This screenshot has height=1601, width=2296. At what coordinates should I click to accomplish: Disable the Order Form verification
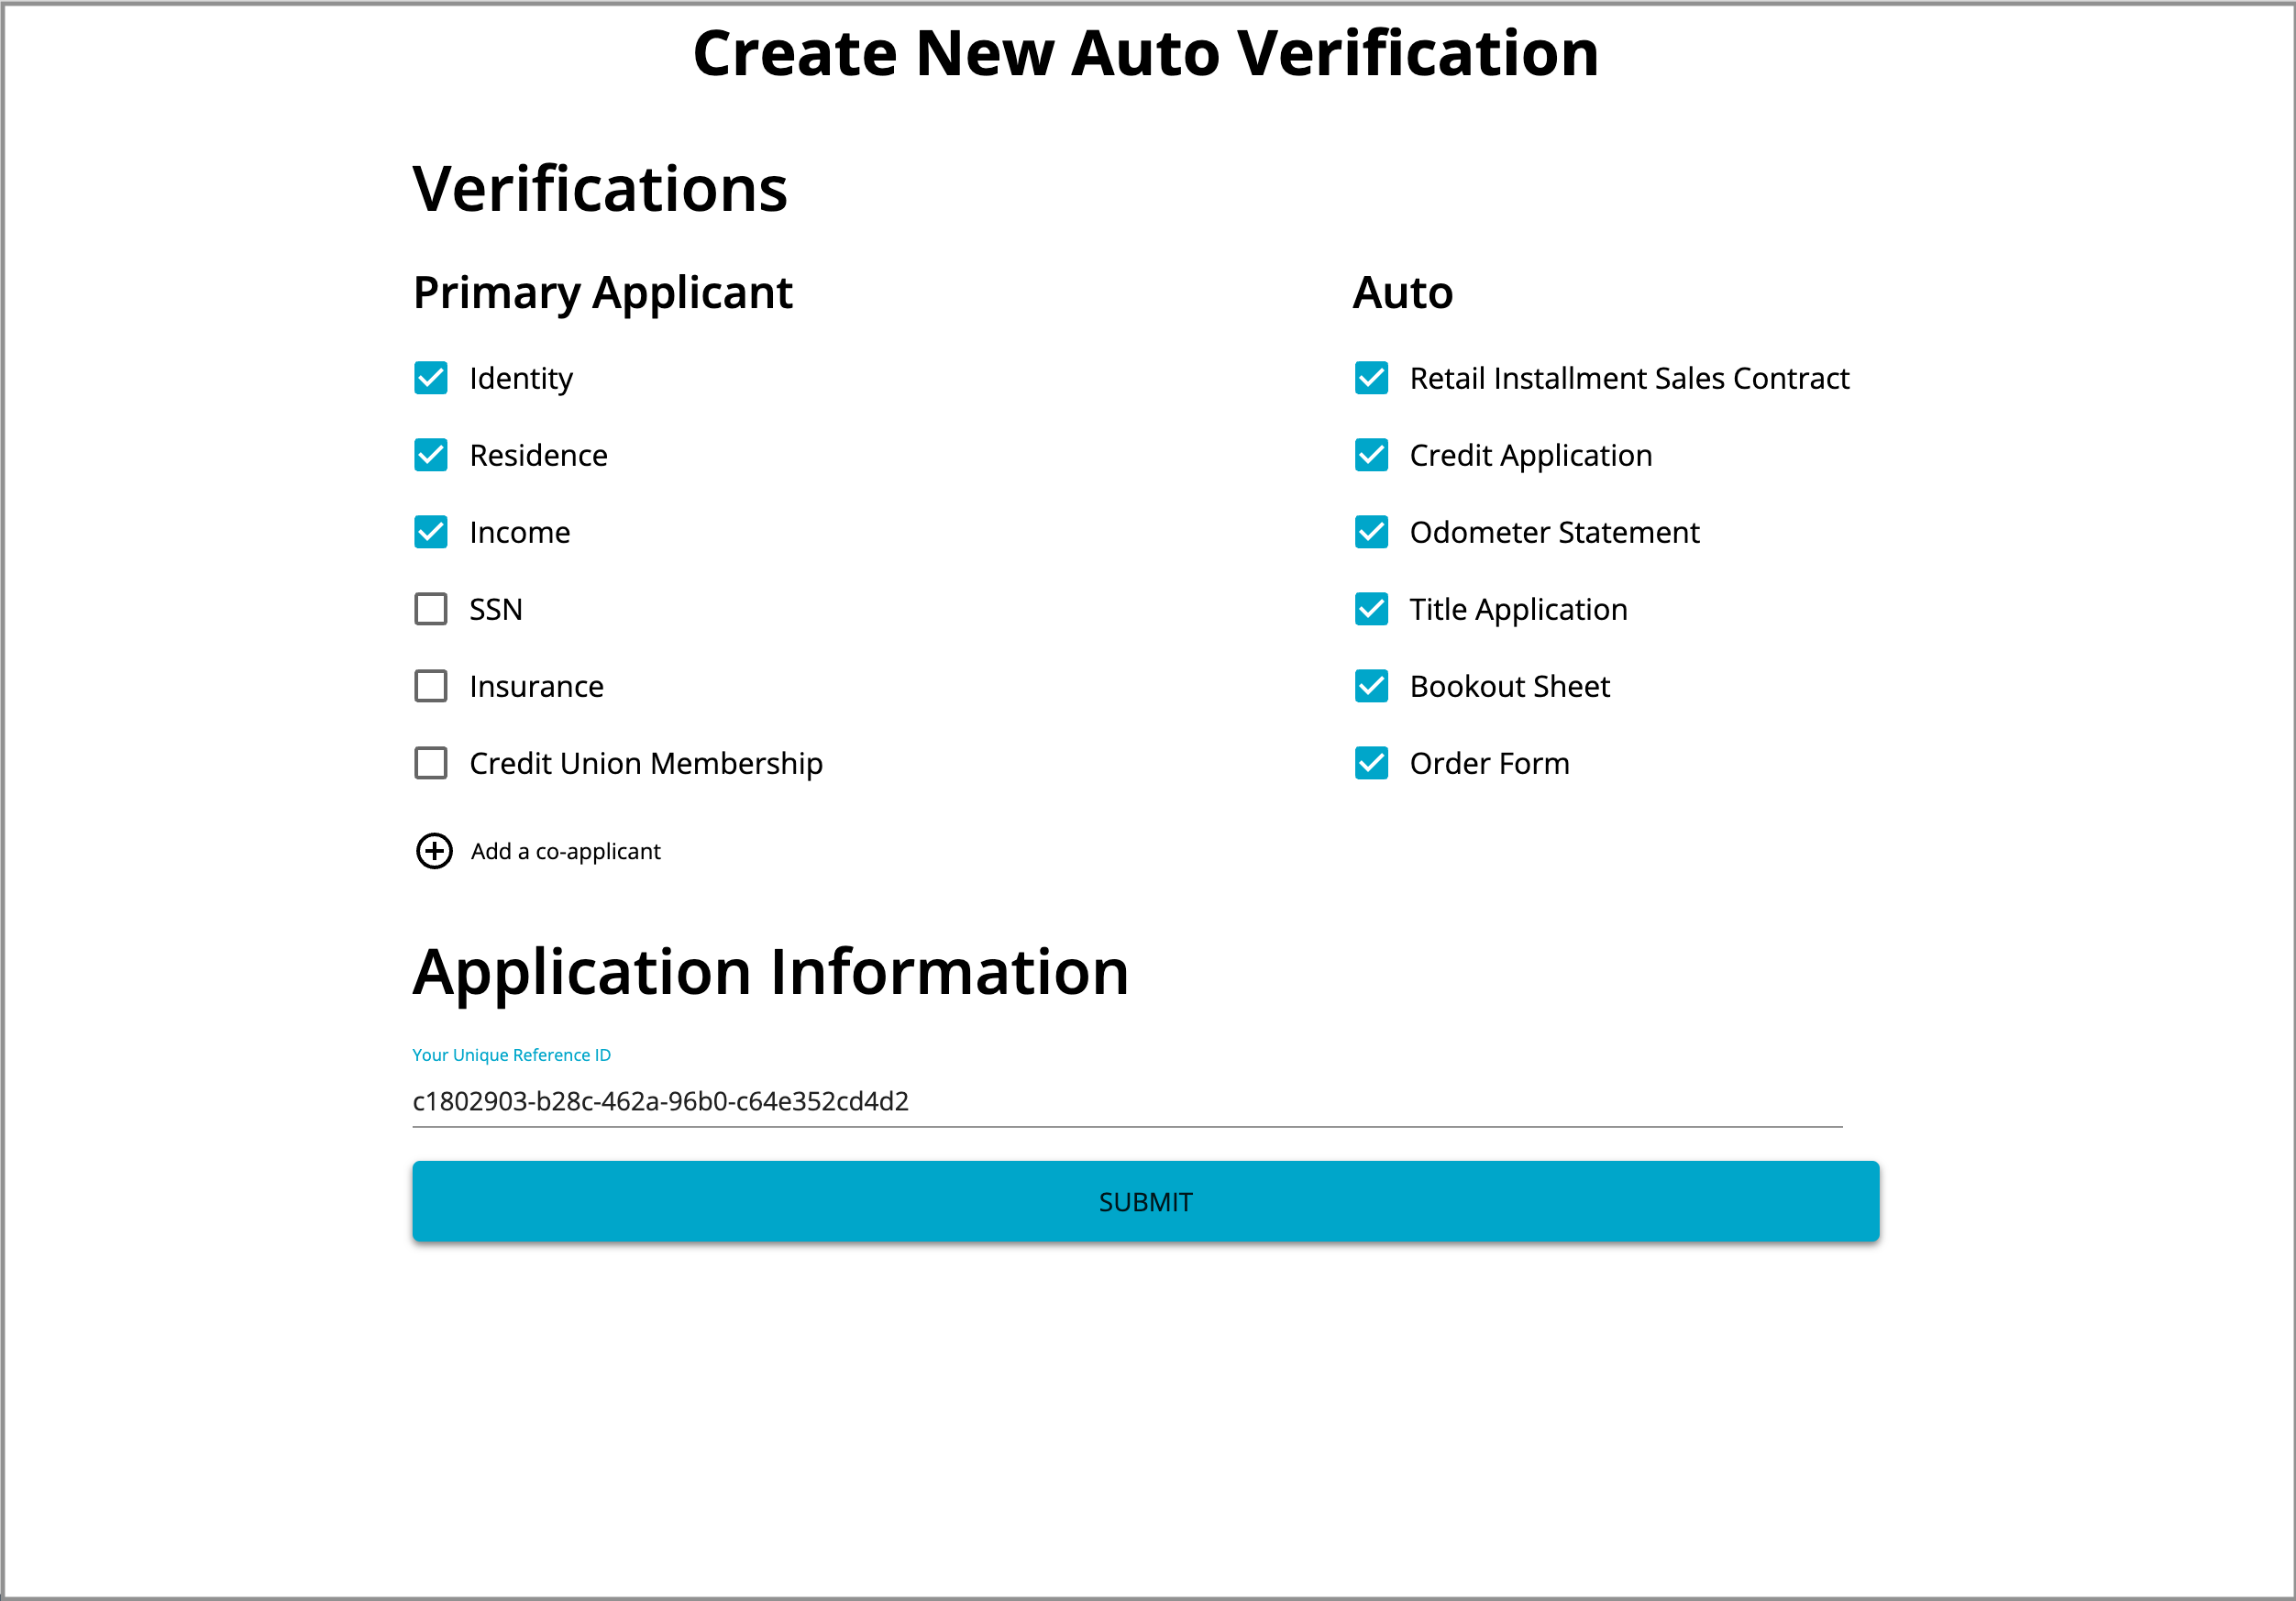point(1371,763)
